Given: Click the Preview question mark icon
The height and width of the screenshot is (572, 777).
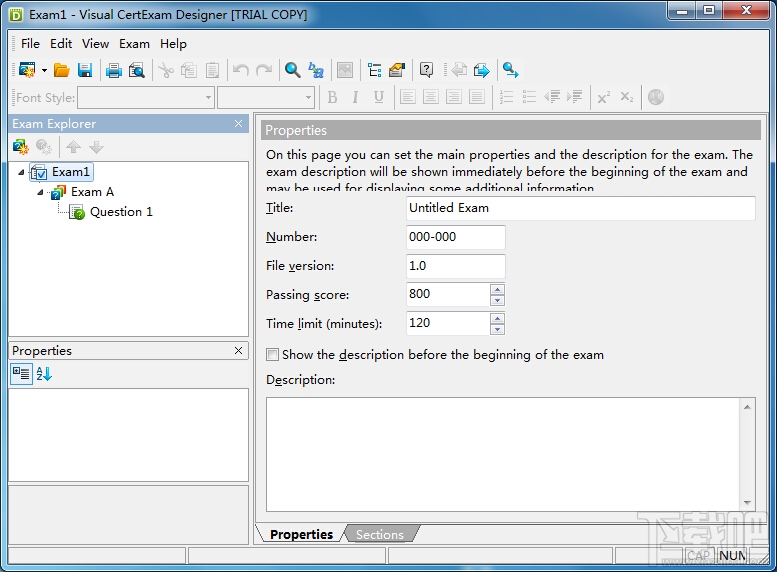Looking at the screenshot, I should coord(426,70).
